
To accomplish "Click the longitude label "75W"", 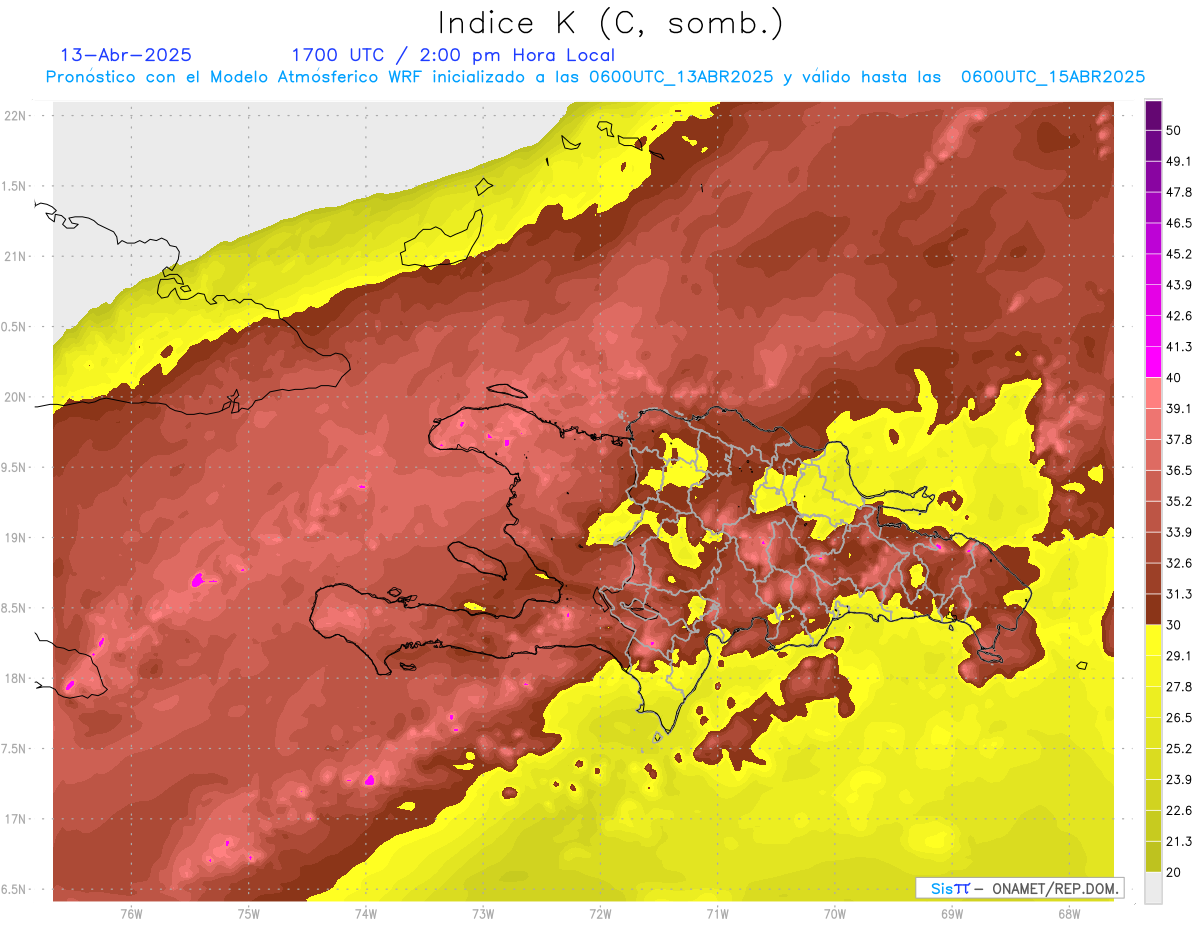I will coord(249,914).
